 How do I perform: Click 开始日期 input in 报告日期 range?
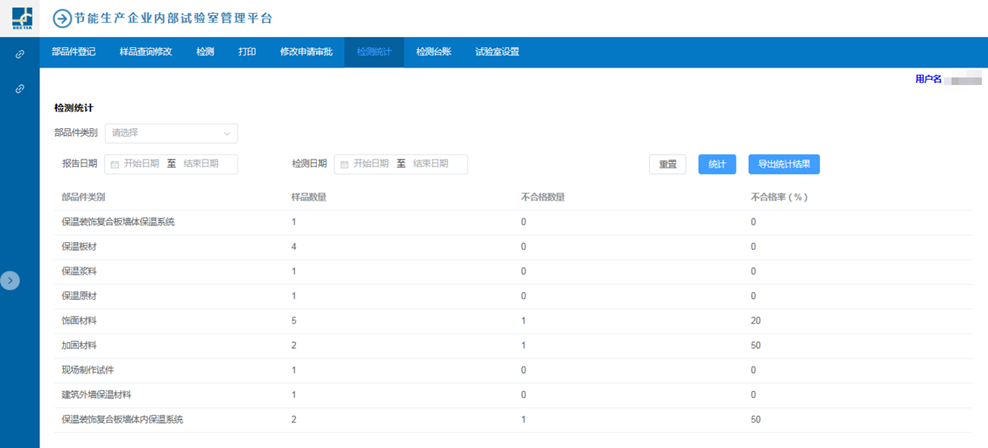pos(141,164)
